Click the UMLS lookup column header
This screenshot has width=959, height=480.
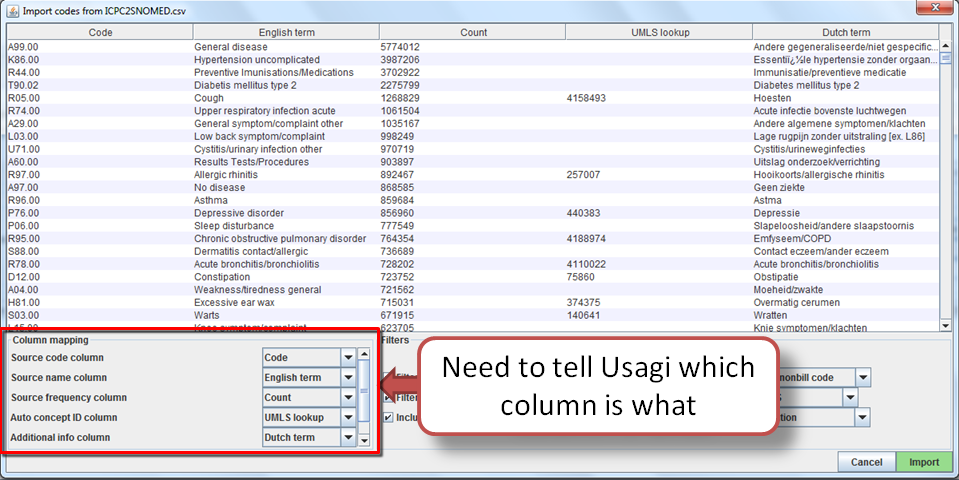click(x=660, y=32)
